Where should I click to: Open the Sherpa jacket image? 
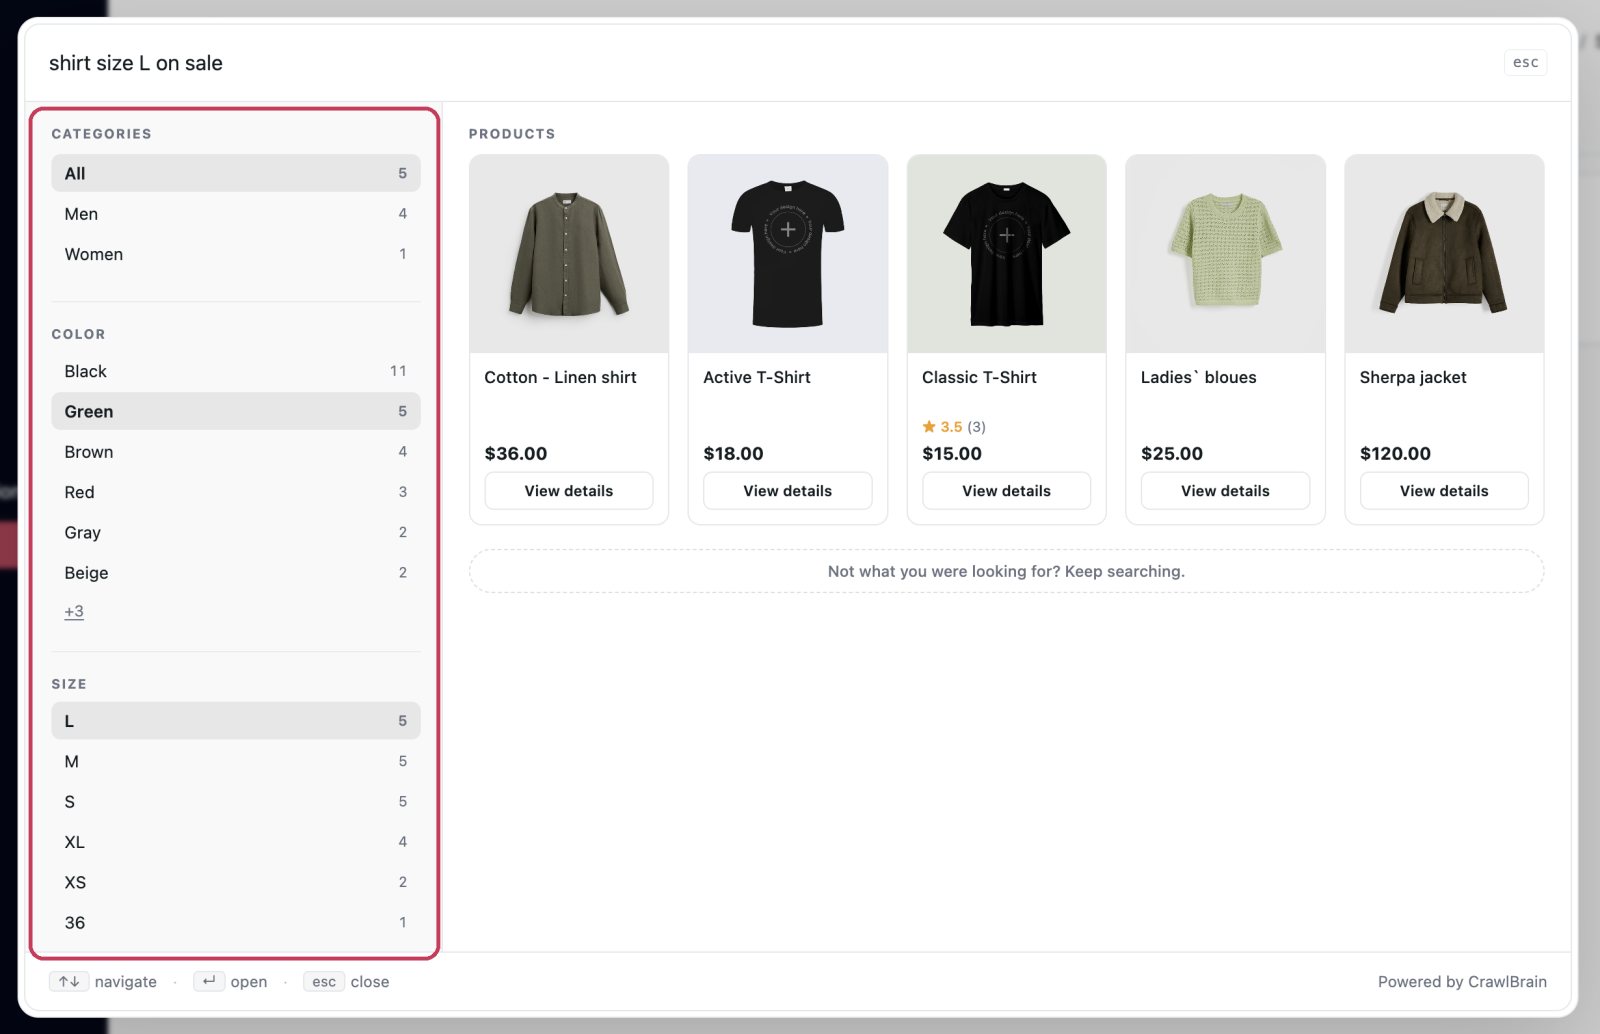point(1444,253)
